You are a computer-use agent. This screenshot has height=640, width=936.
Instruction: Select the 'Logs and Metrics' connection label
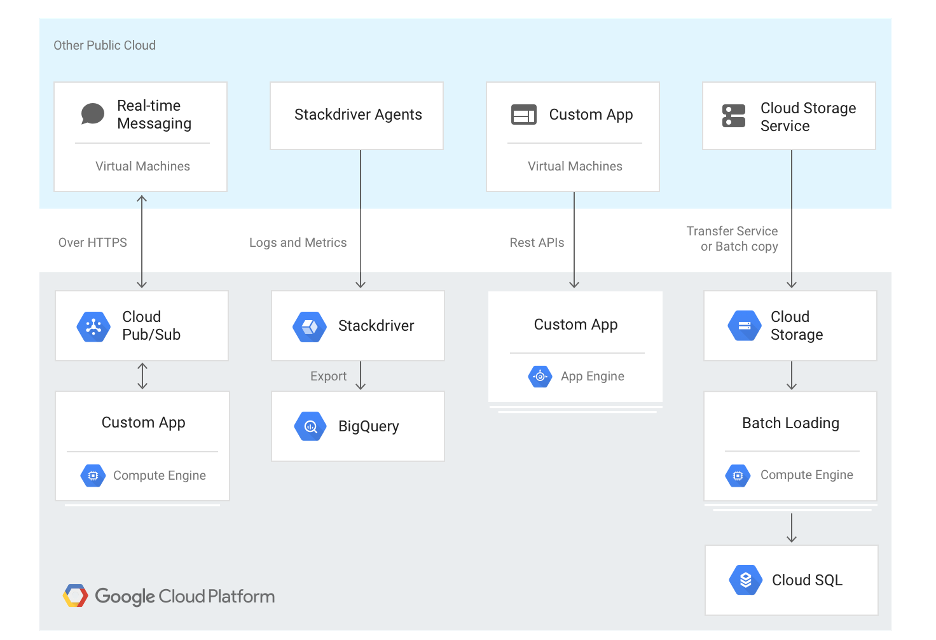point(298,243)
